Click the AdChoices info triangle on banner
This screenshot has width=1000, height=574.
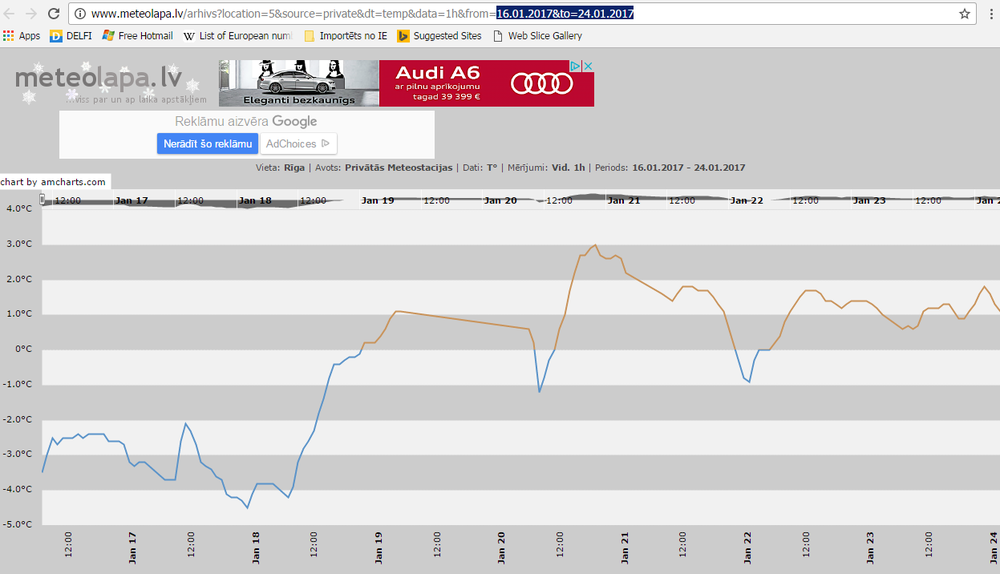pyautogui.click(x=575, y=66)
